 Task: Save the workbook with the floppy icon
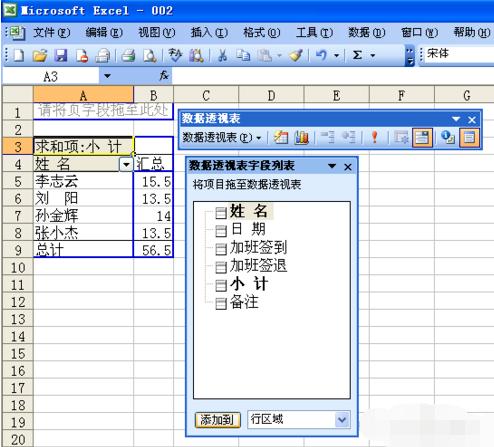point(61,56)
